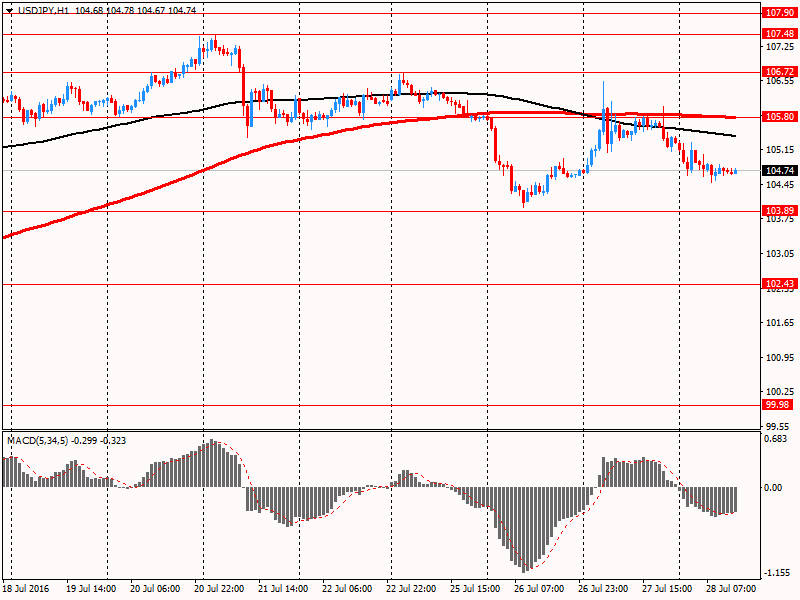Click the 27 Jul 15:00 time axis label
800x600 pixels.
pos(667,589)
